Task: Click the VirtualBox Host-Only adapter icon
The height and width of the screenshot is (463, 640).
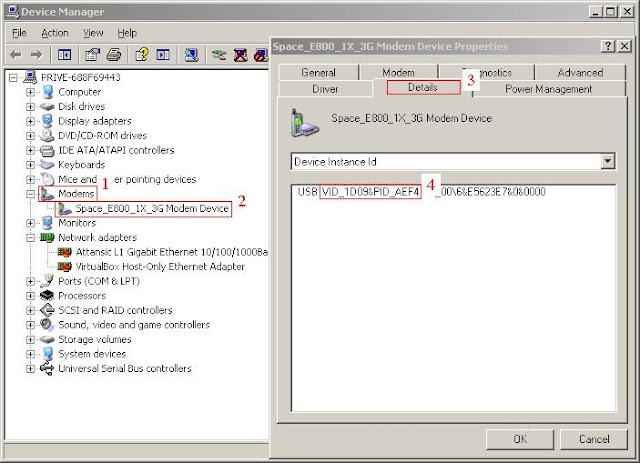Action: tap(65, 267)
